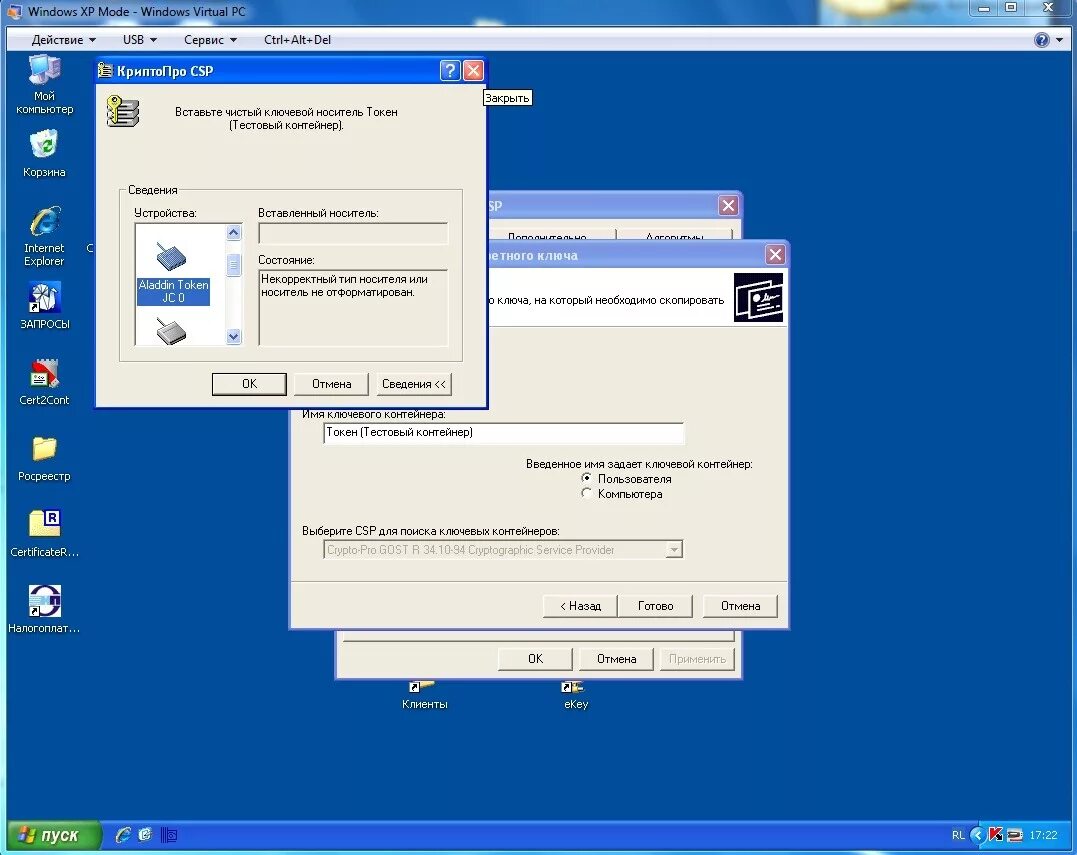Click OK in the КриптоПро CSP dialog
The height and width of the screenshot is (855, 1077).
click(x=249, y=384)
